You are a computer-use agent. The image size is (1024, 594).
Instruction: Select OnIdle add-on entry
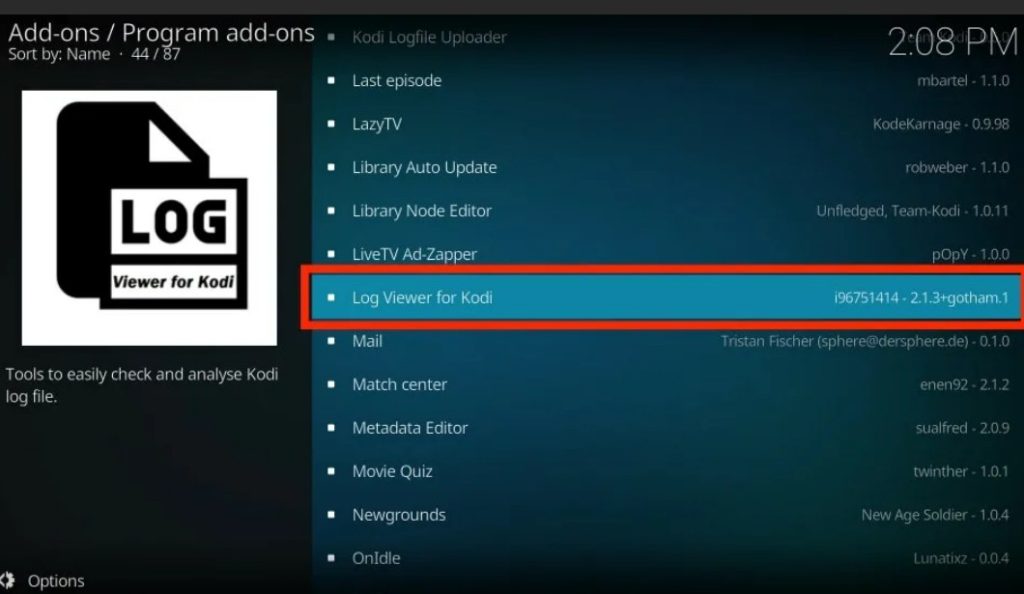pos(668,558)
